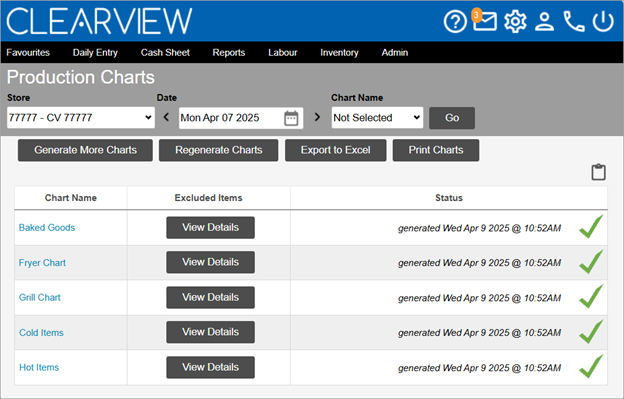
Task: Click the date field Mon Apr 07 2025
Action: 241,118
